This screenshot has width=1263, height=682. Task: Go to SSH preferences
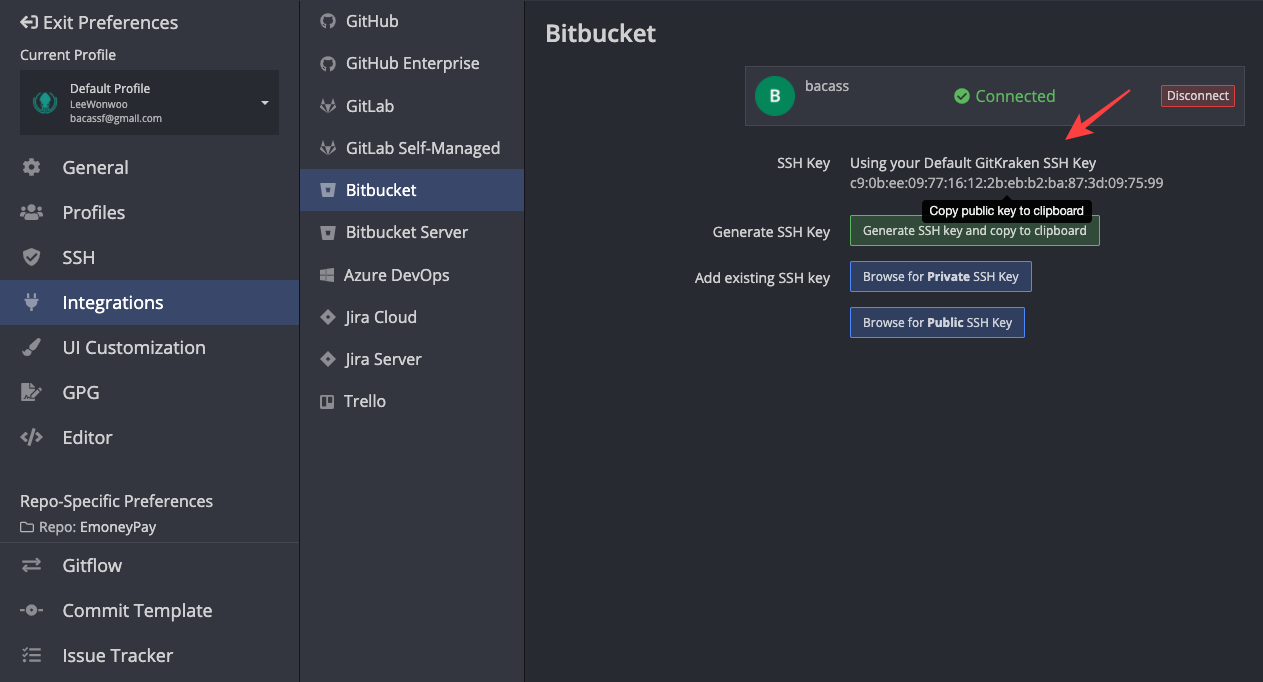[x=149, y=257]
